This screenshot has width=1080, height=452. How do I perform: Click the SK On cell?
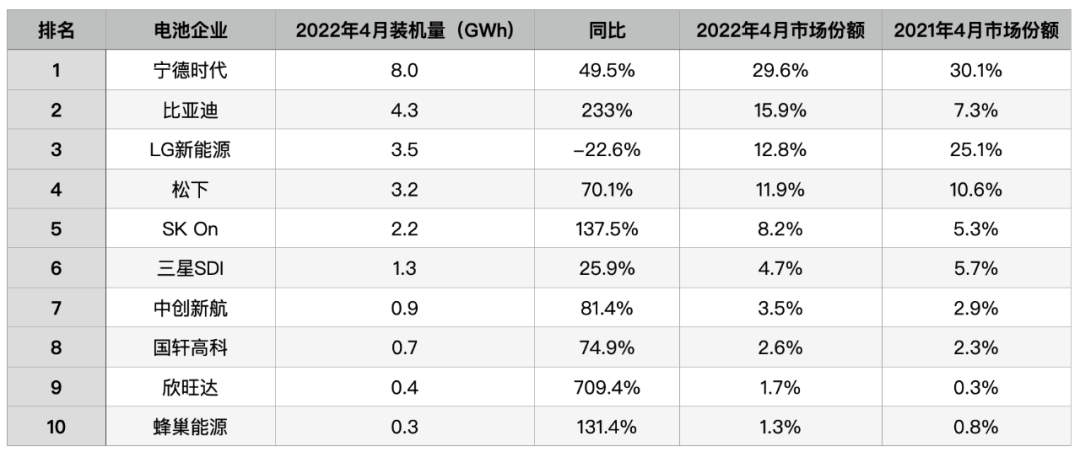[x=186, y=229]
